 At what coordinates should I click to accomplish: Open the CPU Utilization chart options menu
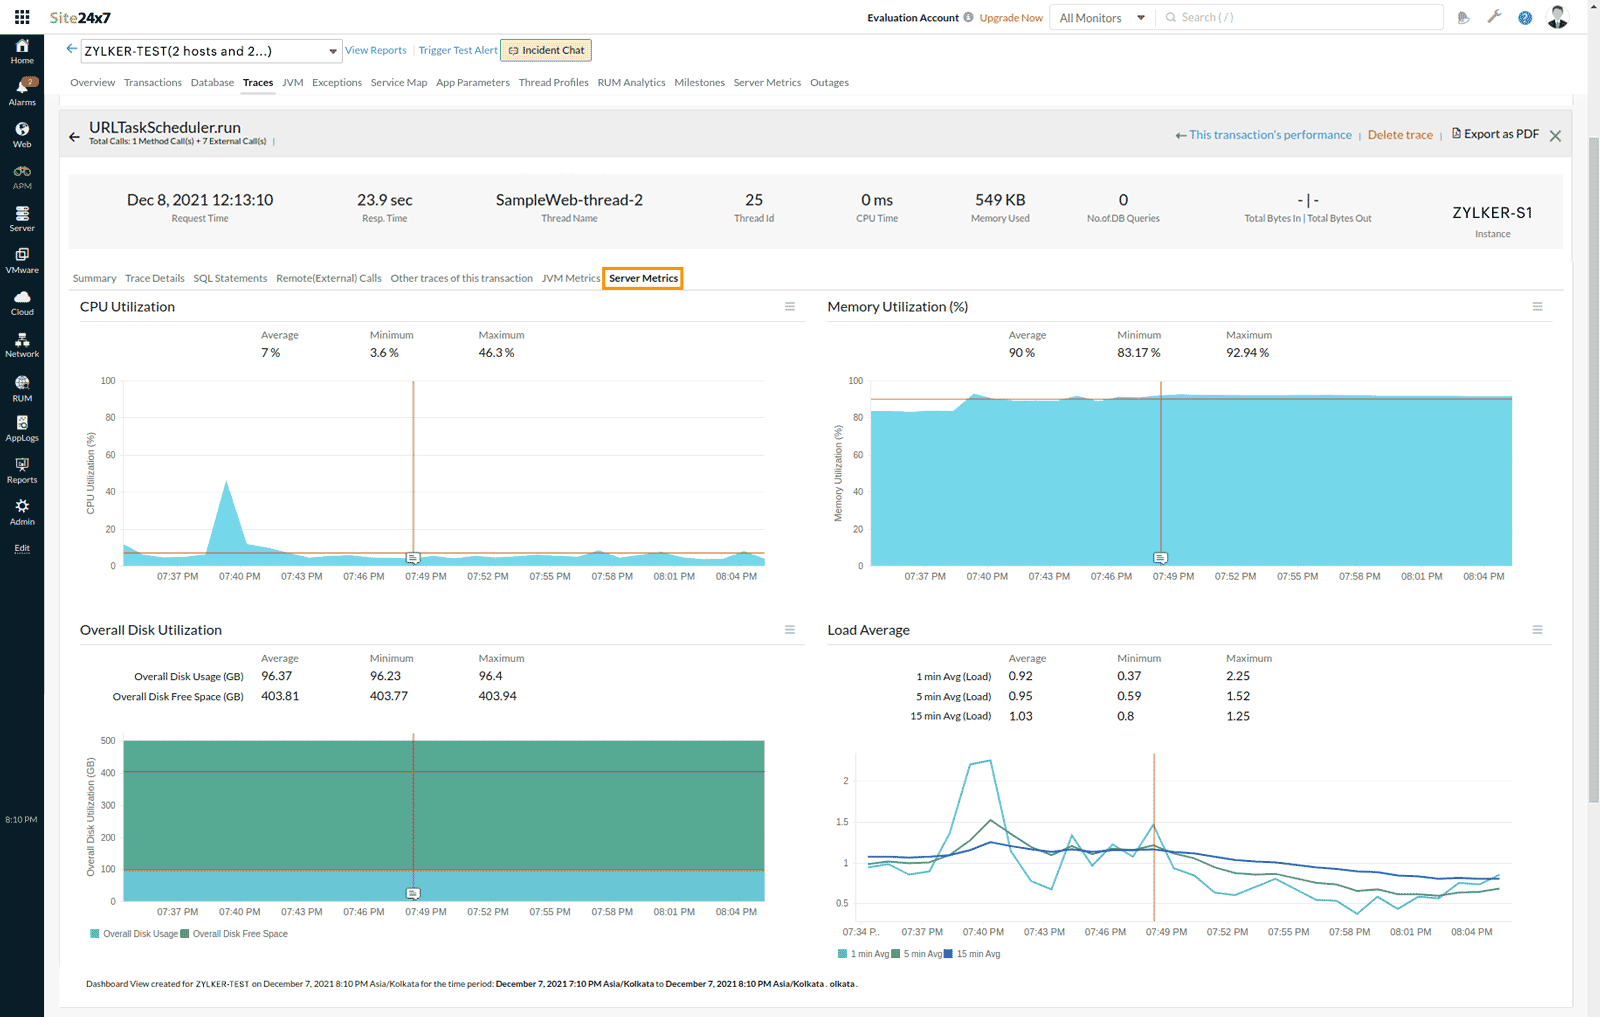(x=789, y=306)
